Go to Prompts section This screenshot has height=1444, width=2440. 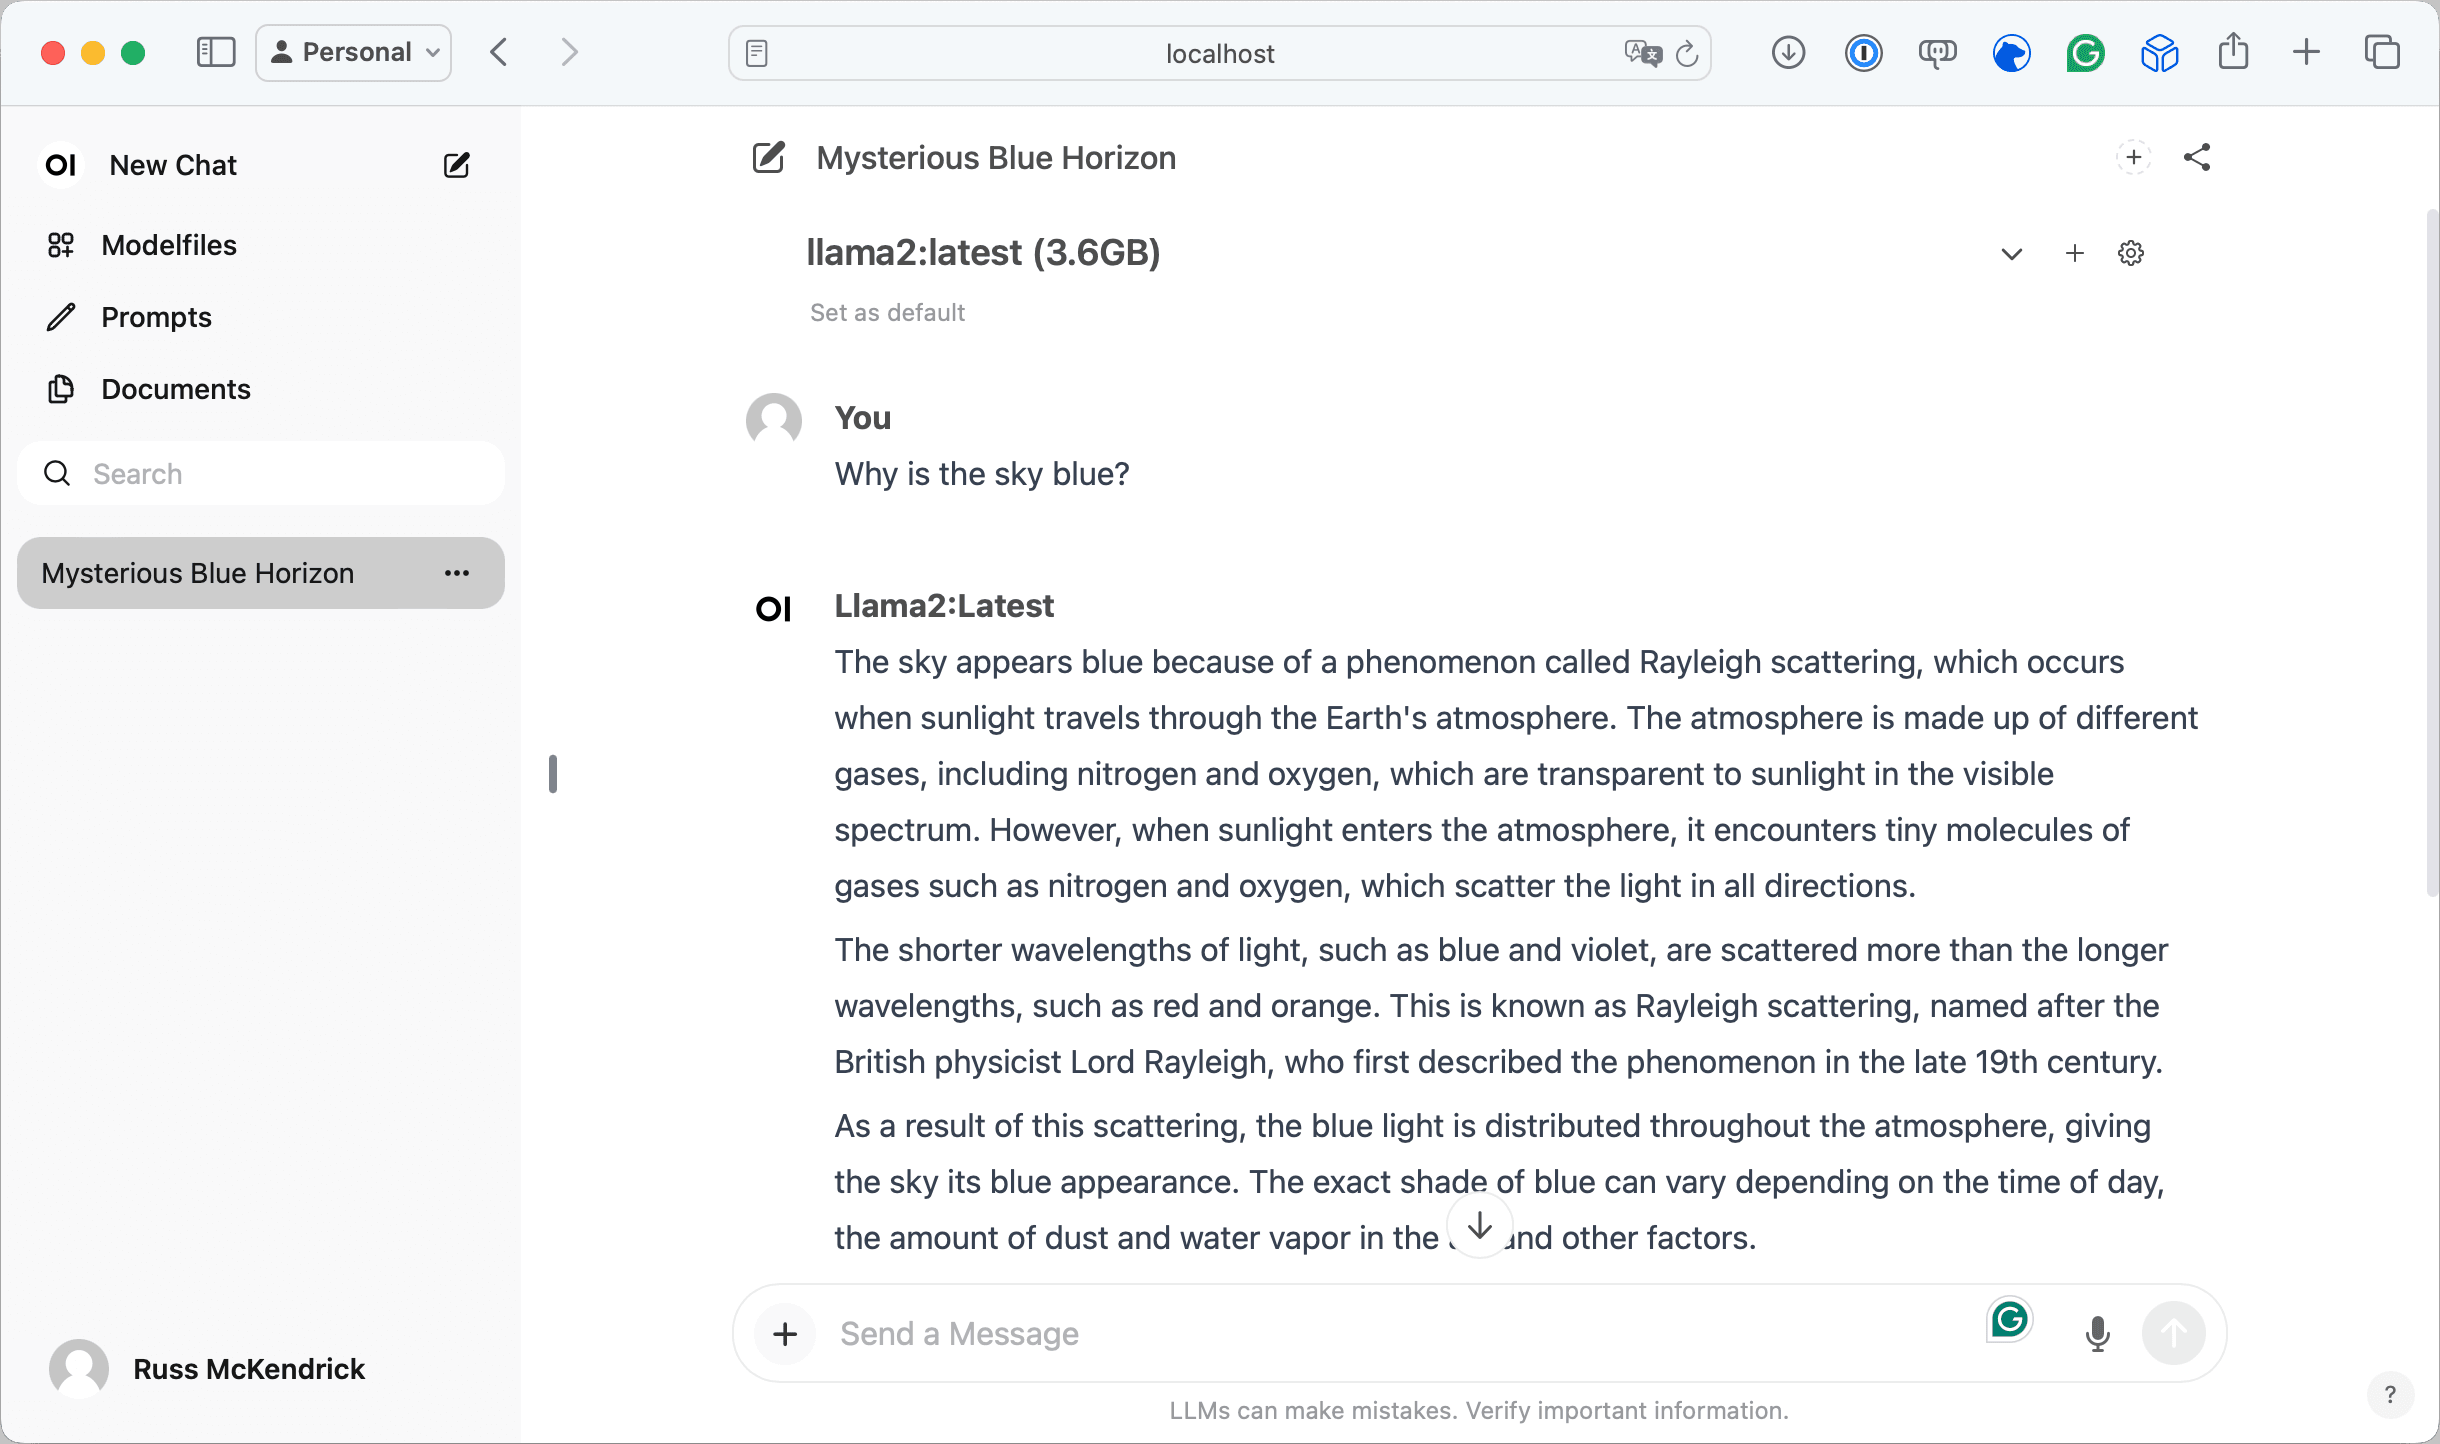coord(156,317)
